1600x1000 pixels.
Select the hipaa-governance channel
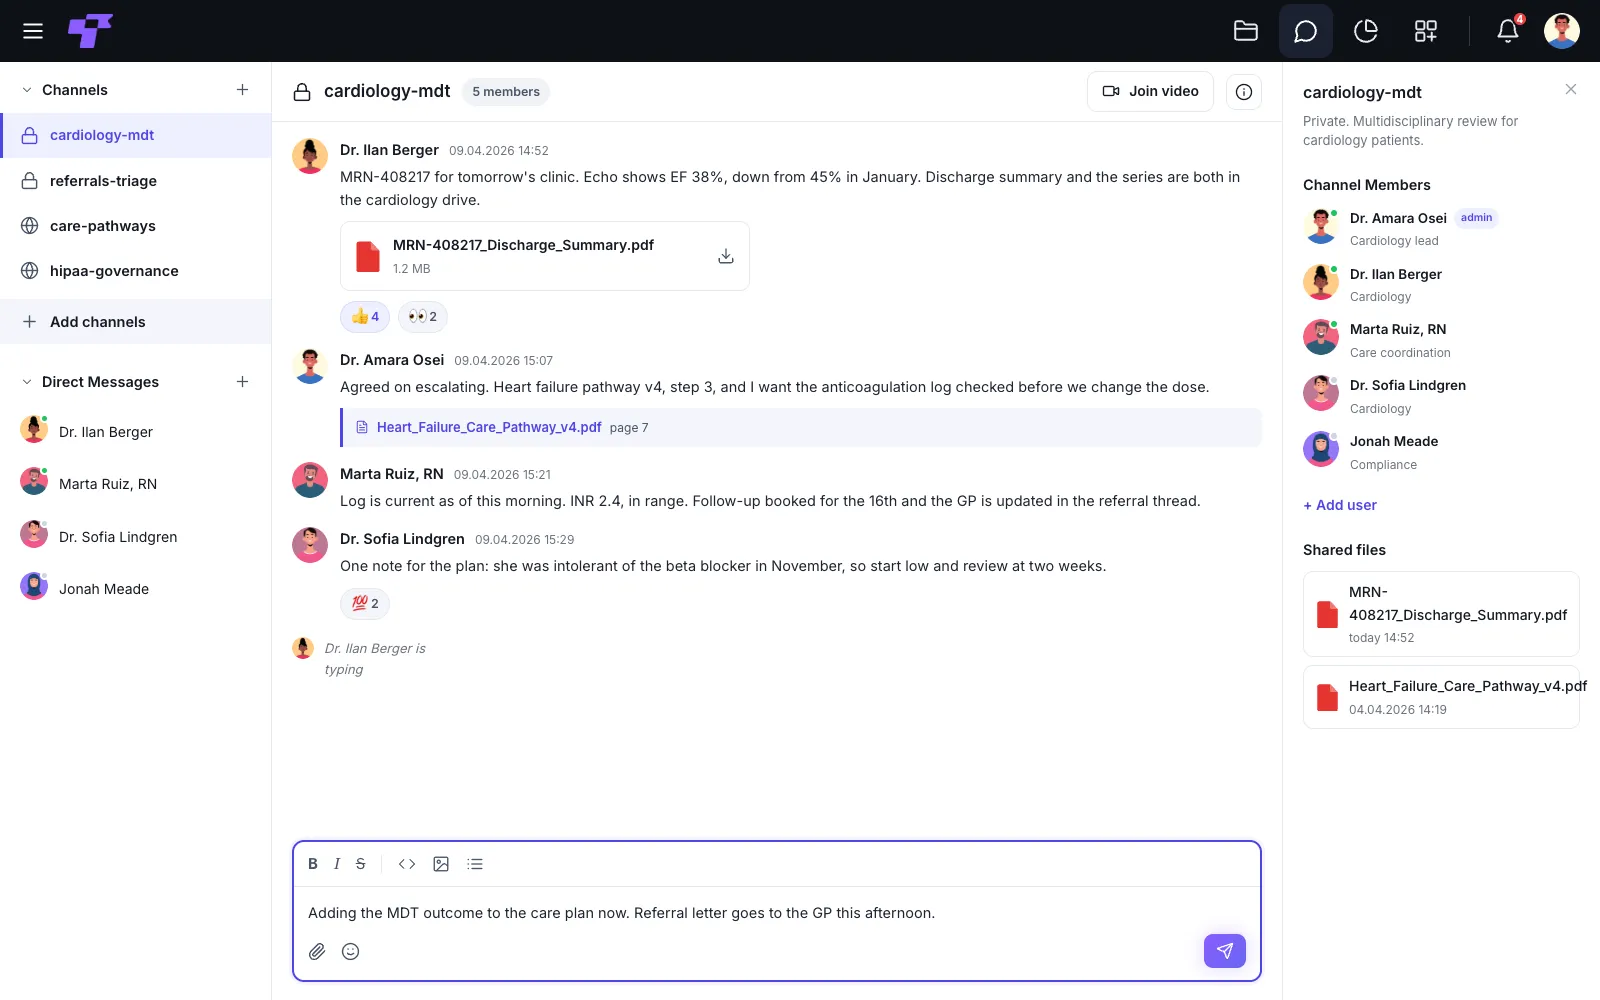point(136,271)
